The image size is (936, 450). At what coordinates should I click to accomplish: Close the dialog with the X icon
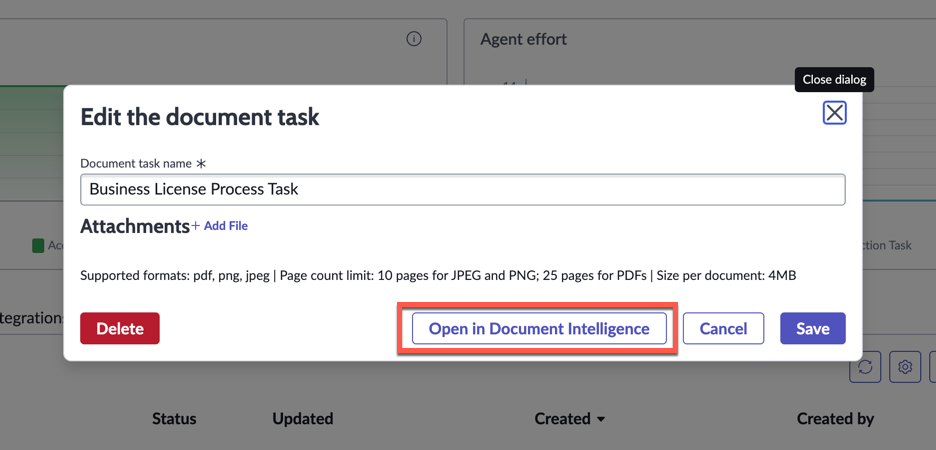(834, 113)
